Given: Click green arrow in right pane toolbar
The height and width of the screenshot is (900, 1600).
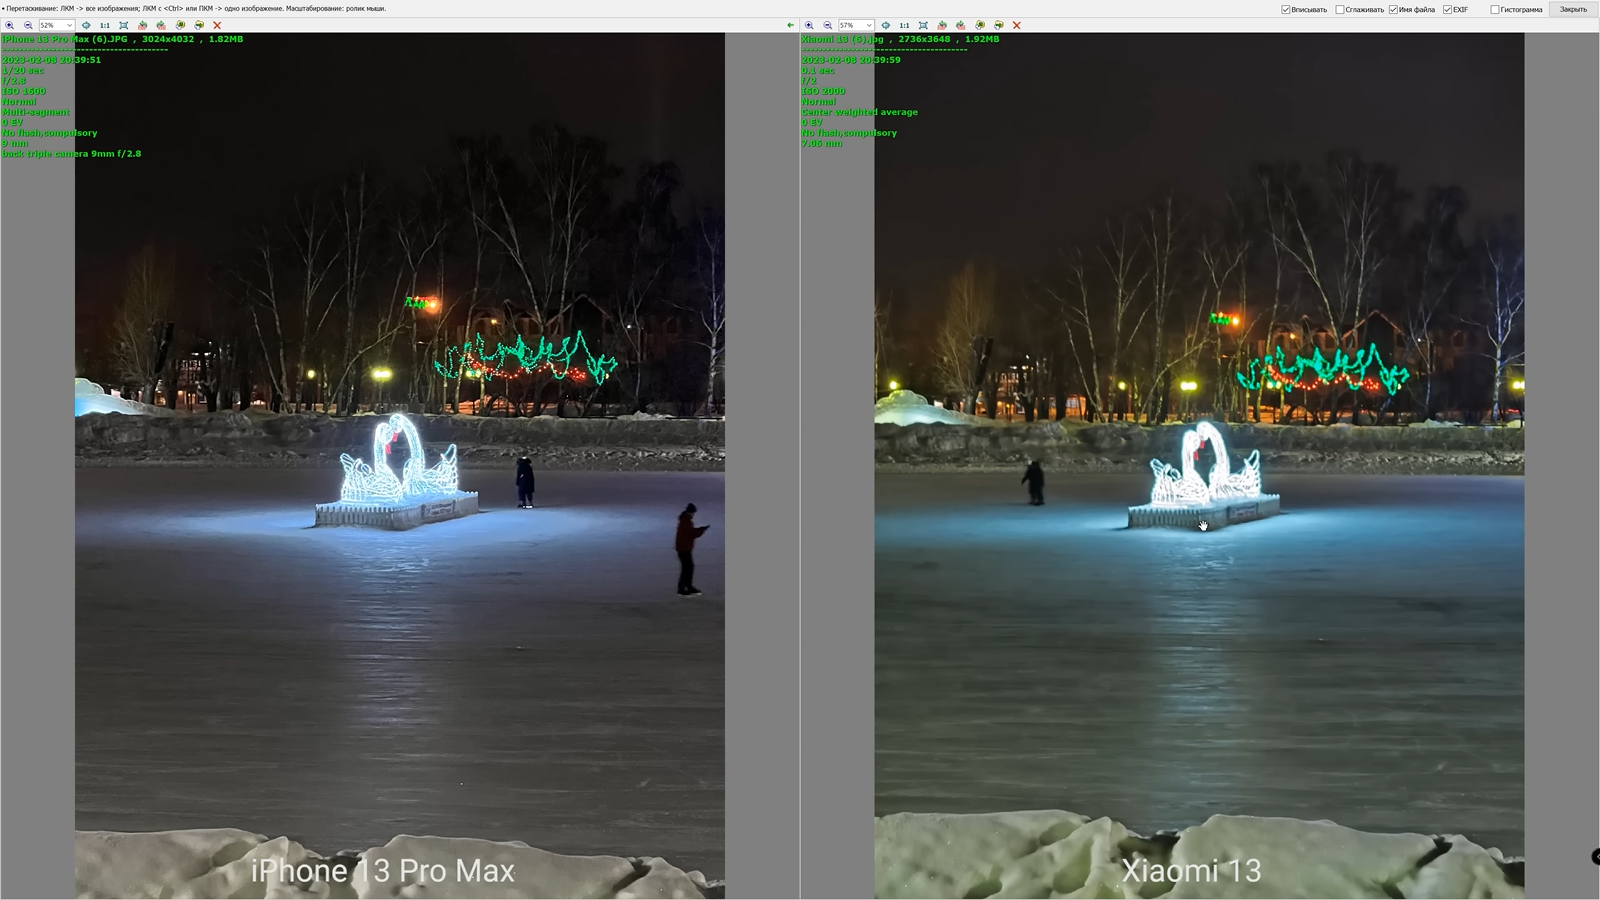Looking at the screenshot, I should click(790, 25).
